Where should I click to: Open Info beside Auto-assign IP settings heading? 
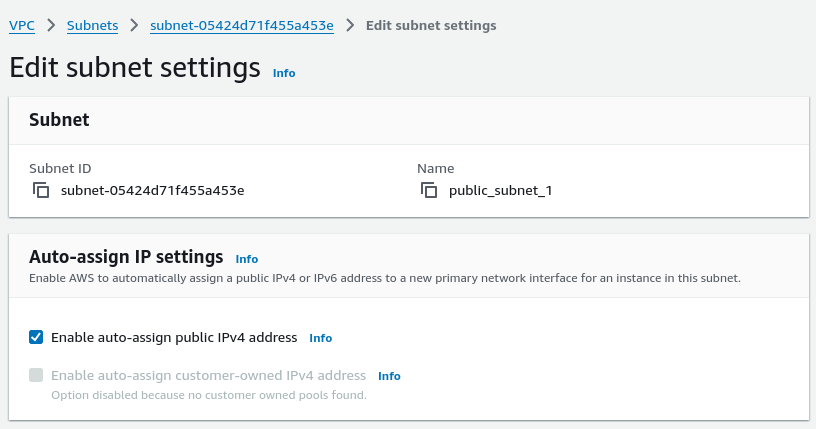(247, 259)
